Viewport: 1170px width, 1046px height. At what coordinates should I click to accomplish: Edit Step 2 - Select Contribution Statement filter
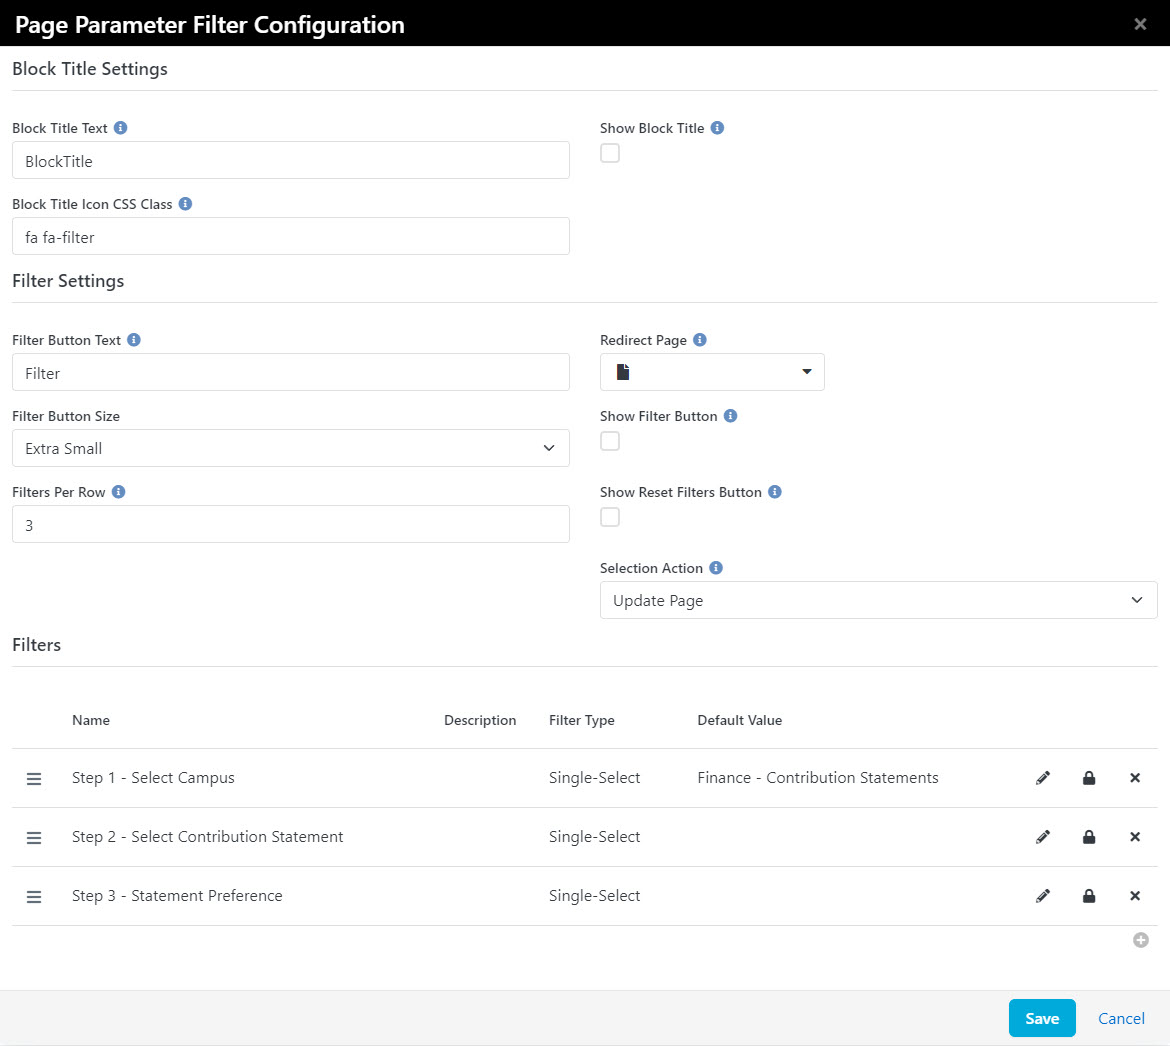click(x=1043, y=837)
